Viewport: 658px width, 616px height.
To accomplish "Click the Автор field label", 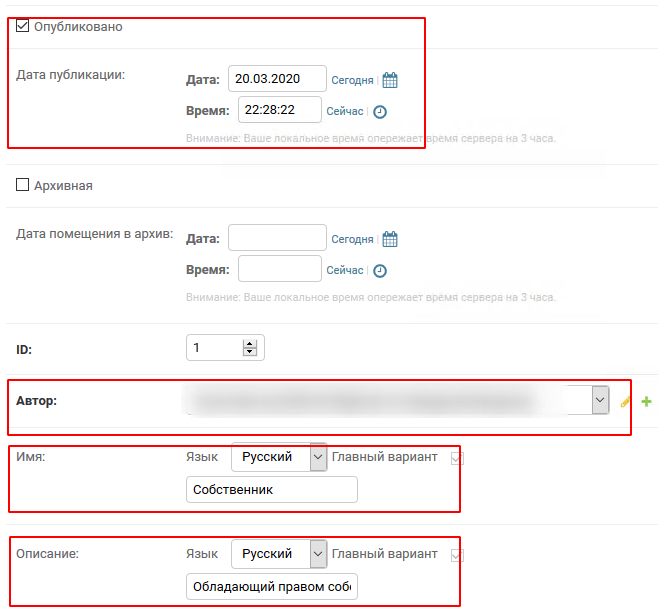I will click(37, 401).
